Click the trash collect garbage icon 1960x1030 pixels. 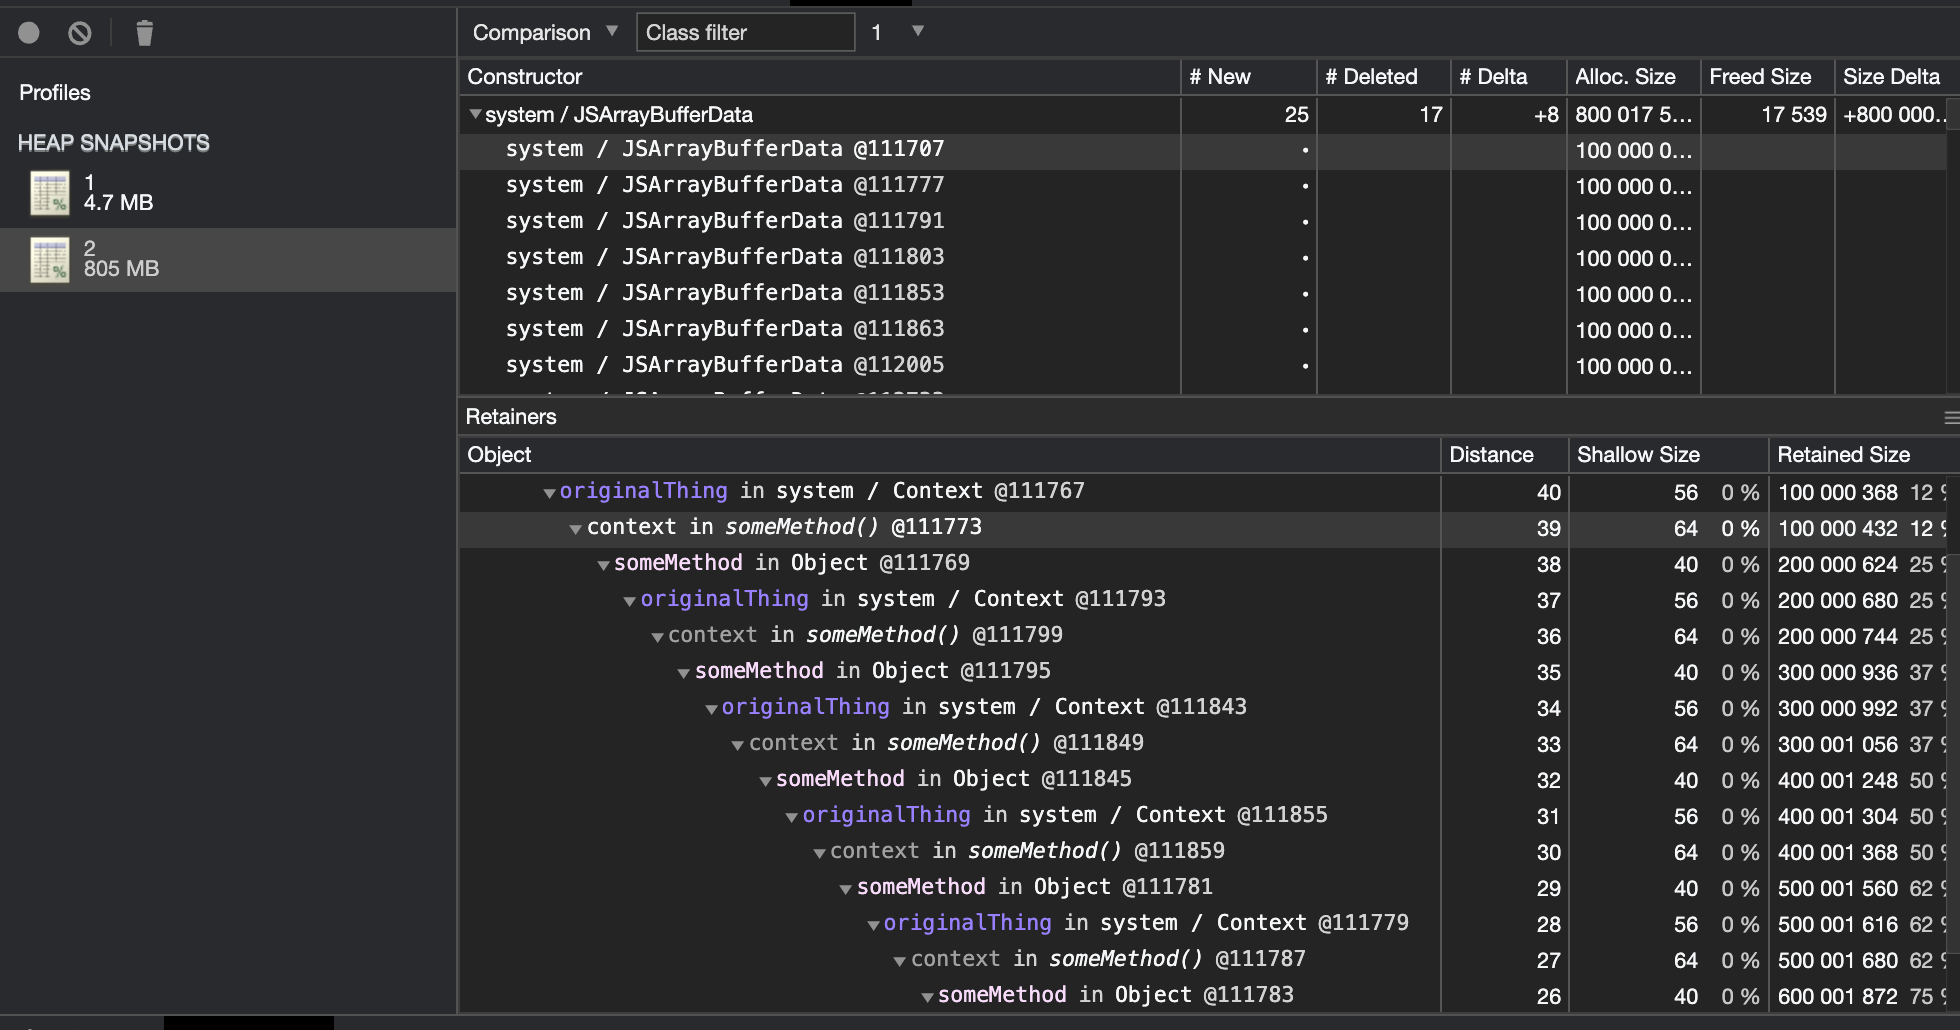coord(145,33)
